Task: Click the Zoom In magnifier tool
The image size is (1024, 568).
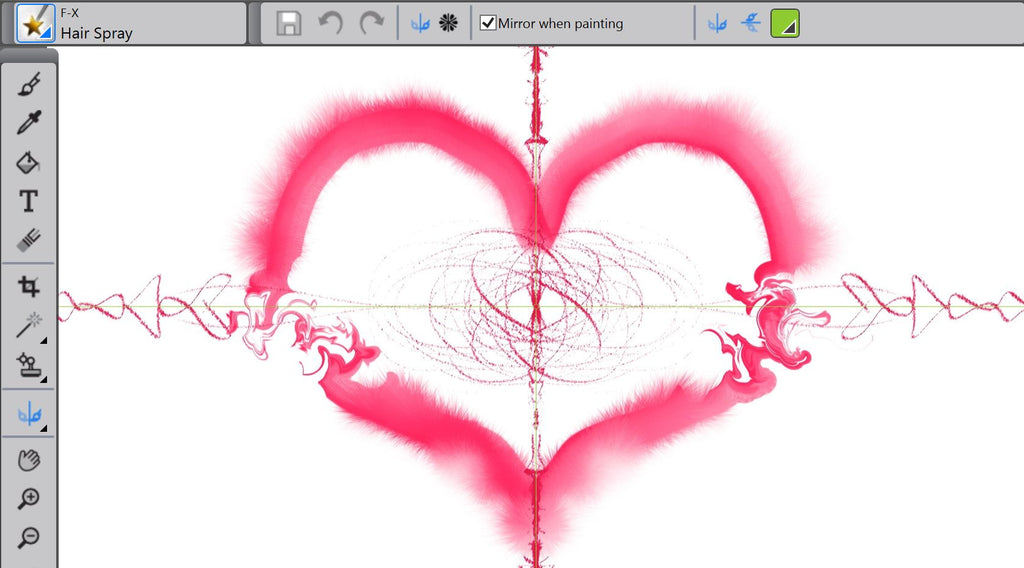Action: click(x=28, y=499)
